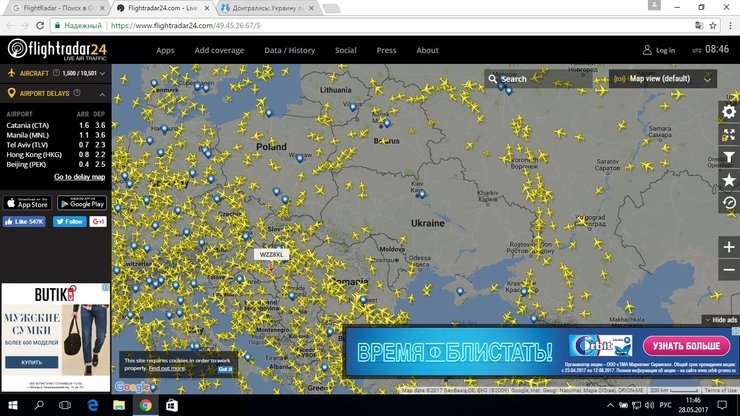Viewport: 740px width, 416px height.
Task: Click the Got it cookie button
Action: (x=225, y=368)
